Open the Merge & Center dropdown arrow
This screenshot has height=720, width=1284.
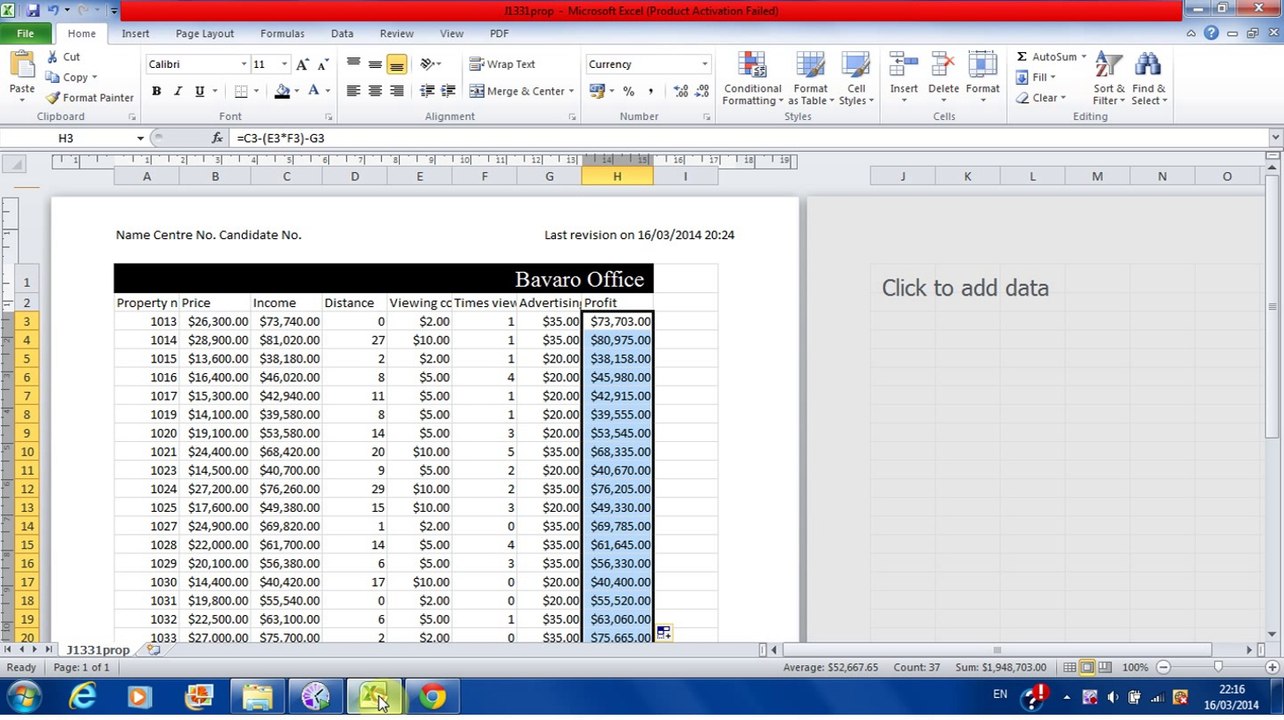[x=571, y=91]
